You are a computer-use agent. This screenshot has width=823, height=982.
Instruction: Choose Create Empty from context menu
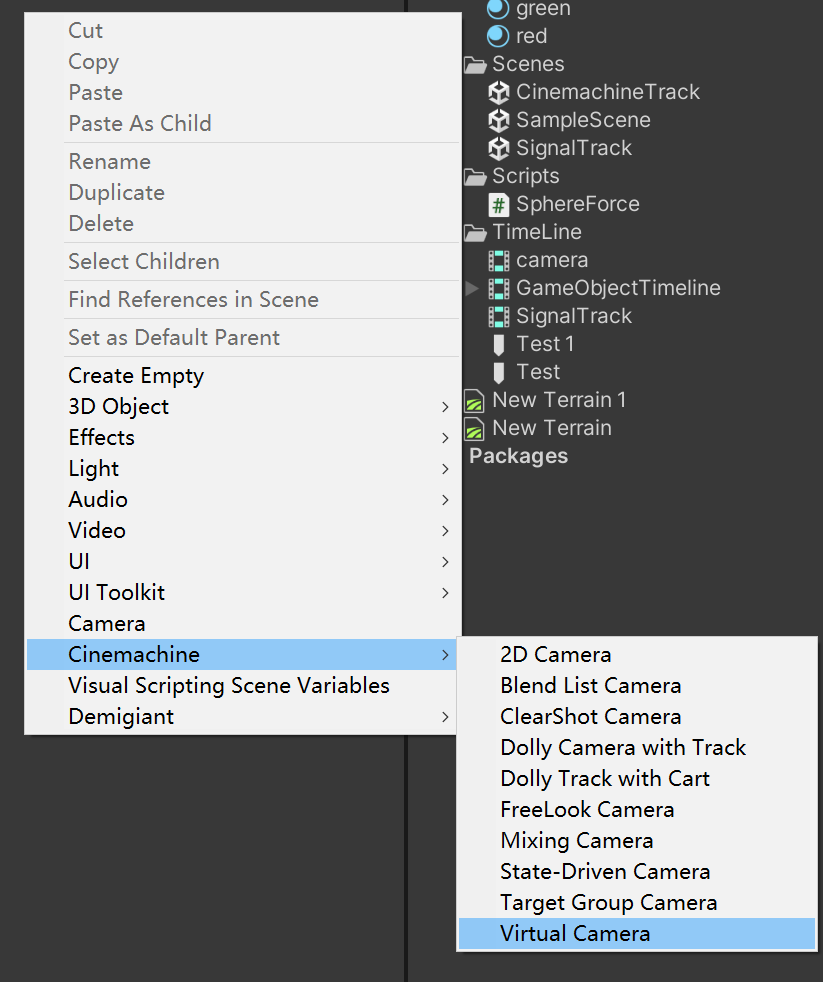pyautogui.click(x=243, y=376)
